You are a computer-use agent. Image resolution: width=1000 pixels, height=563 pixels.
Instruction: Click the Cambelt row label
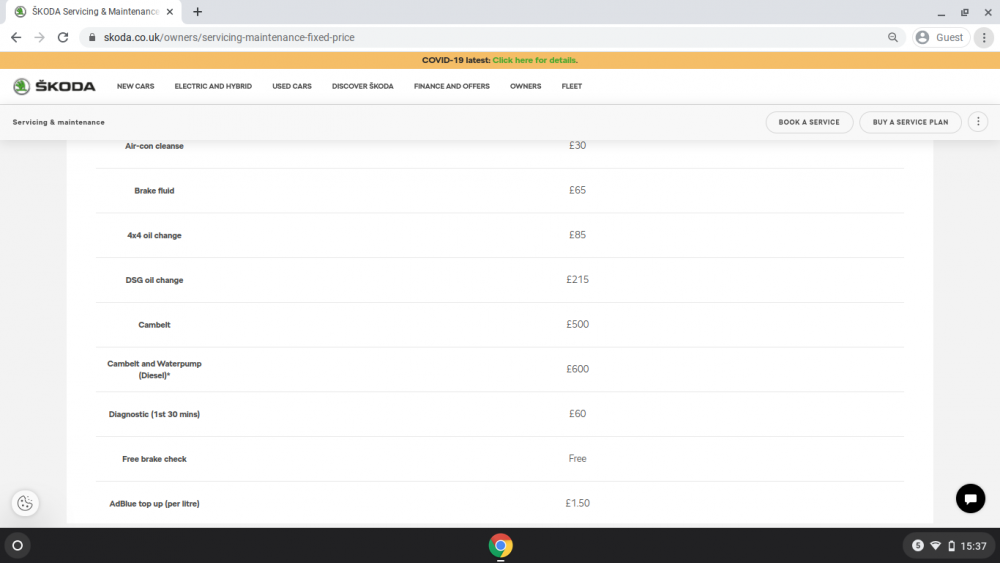click(x=154, y=325)
